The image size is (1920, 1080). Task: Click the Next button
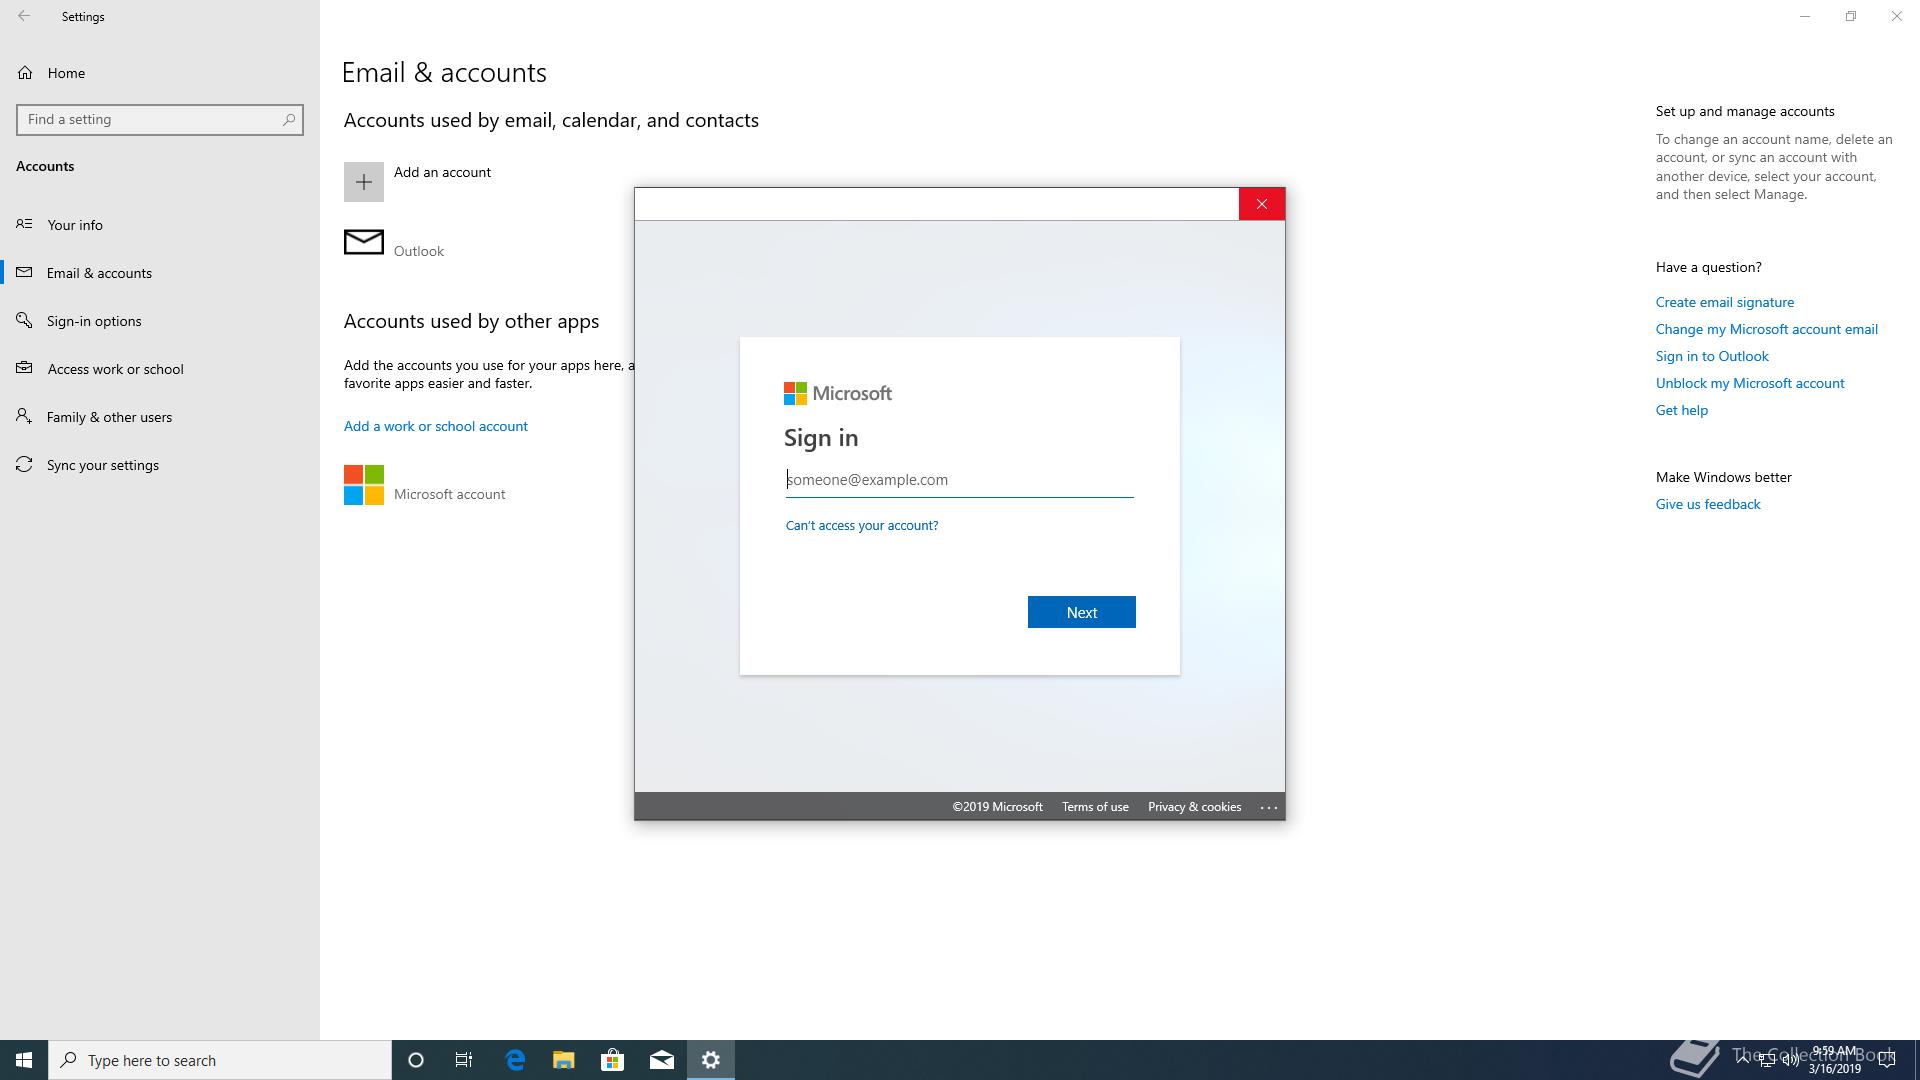click(x=1082, y=612)
